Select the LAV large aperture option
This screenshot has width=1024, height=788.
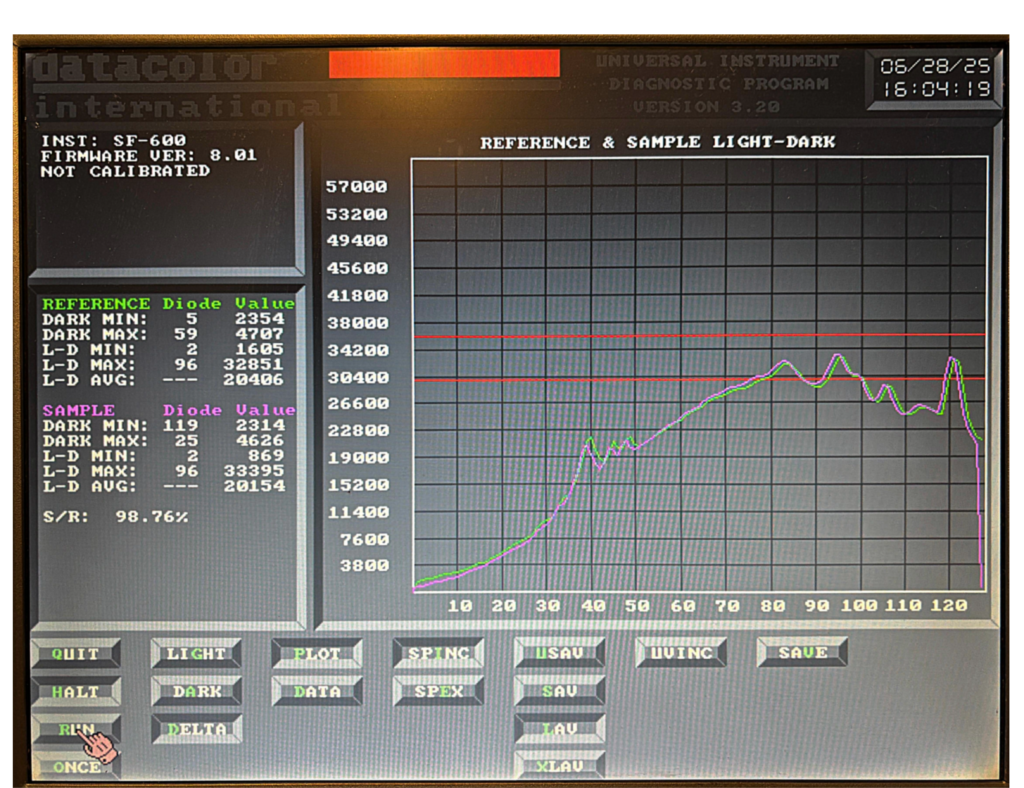click(559, 729)
